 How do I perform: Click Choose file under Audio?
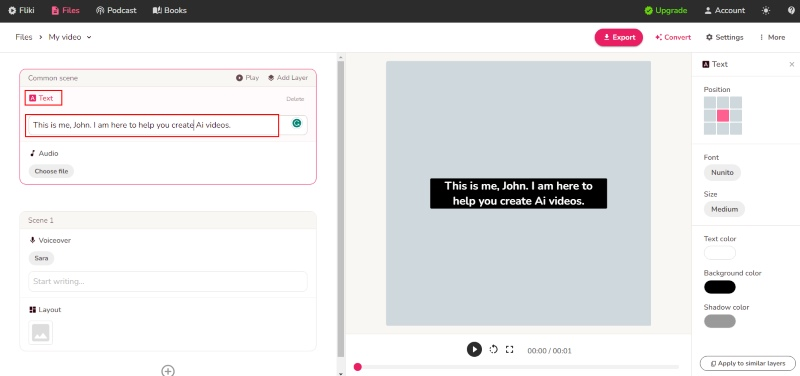(51, 171)
